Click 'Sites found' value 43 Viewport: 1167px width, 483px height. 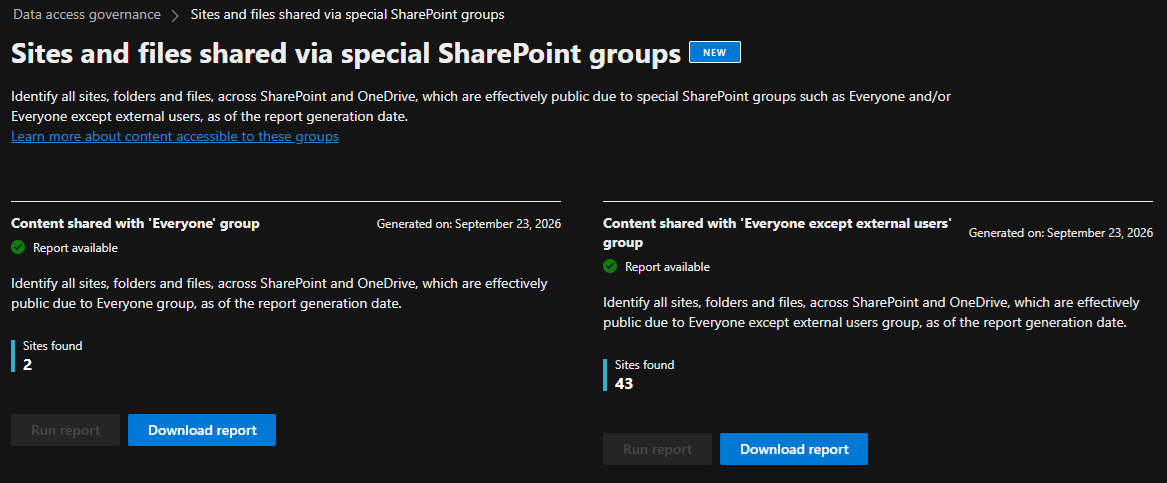click(x=624, y=383)
